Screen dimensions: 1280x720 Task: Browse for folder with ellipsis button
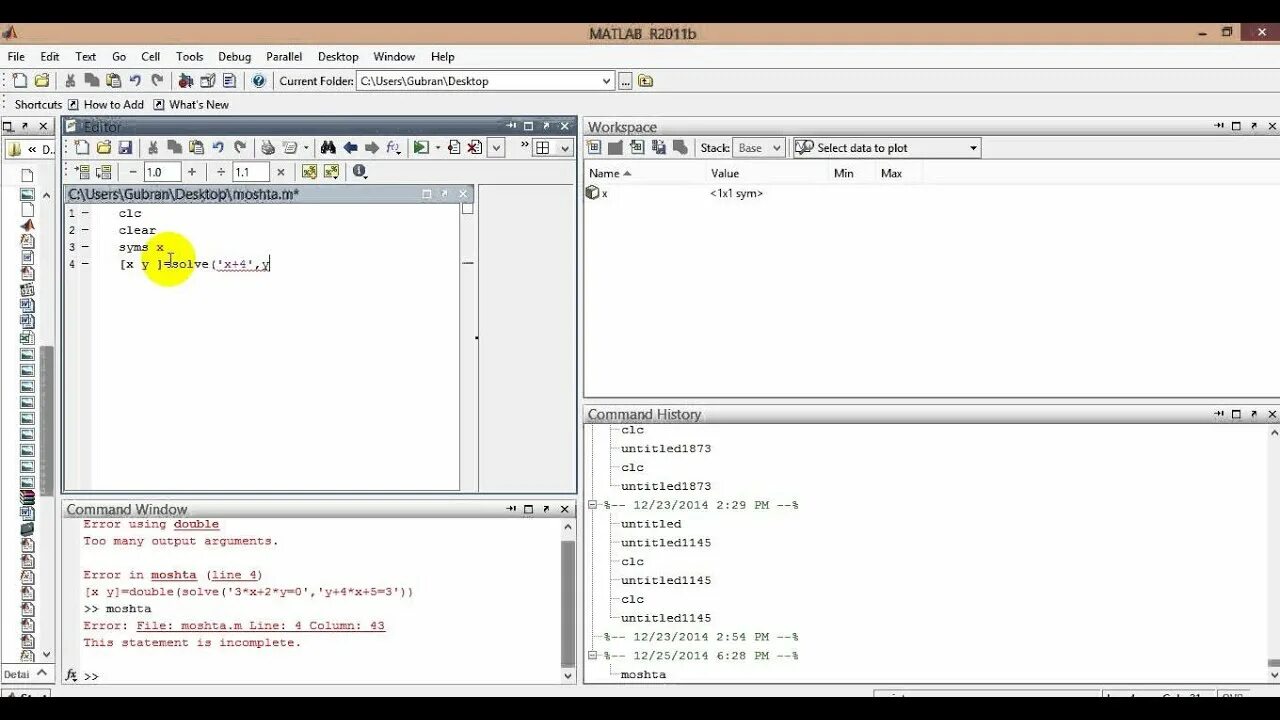626,81
